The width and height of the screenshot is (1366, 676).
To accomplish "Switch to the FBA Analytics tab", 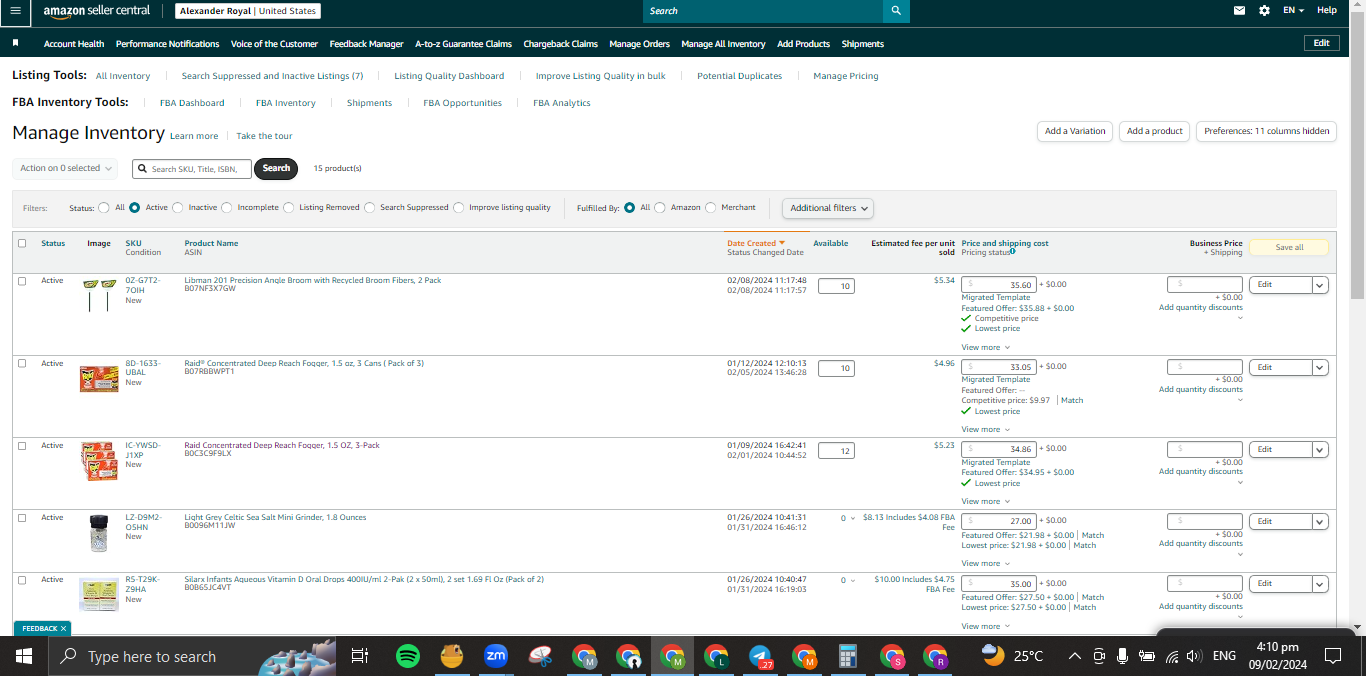I will (562, 103).
